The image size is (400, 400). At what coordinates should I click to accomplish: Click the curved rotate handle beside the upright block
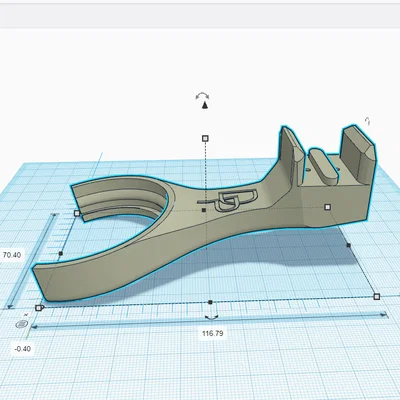[x=367, y=121]
